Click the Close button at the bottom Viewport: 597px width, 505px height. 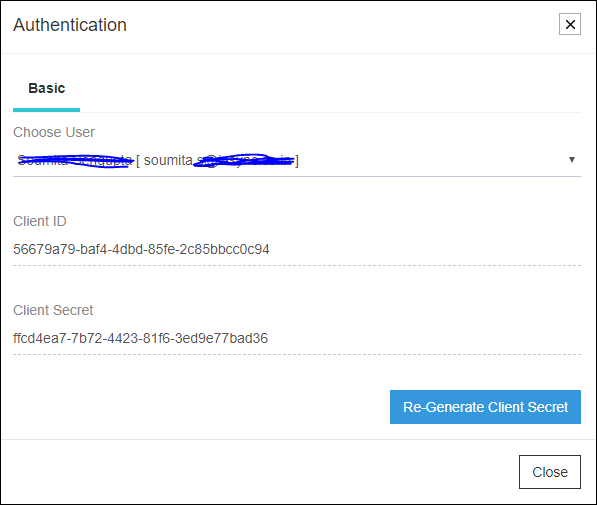tap(550, 472)
